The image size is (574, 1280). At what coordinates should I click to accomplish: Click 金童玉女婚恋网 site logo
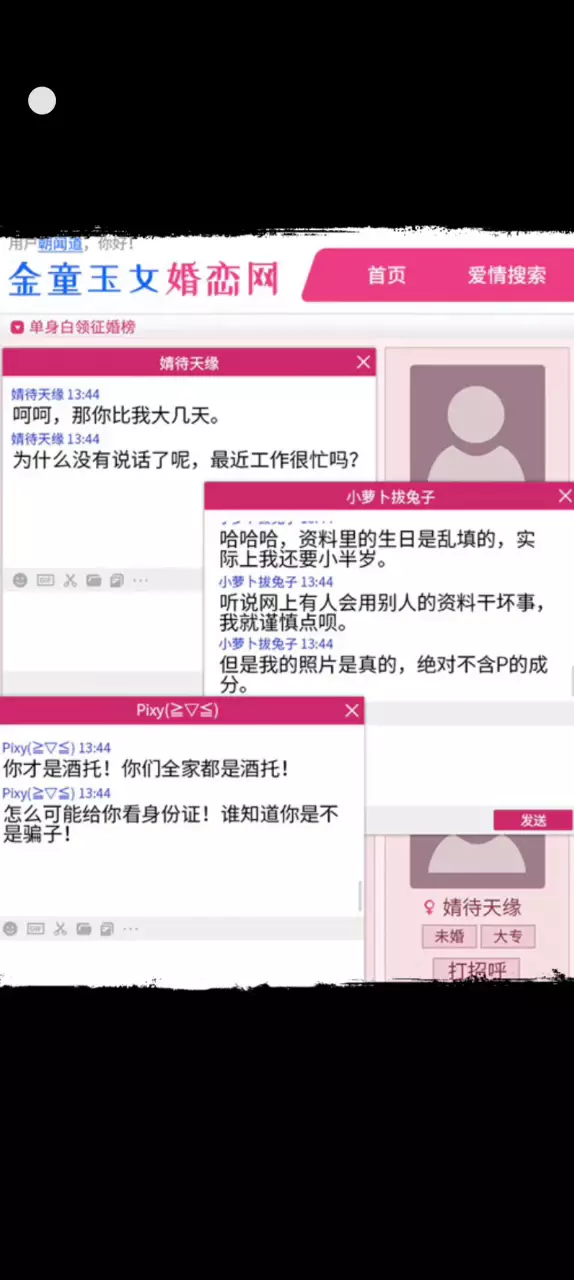143,279
